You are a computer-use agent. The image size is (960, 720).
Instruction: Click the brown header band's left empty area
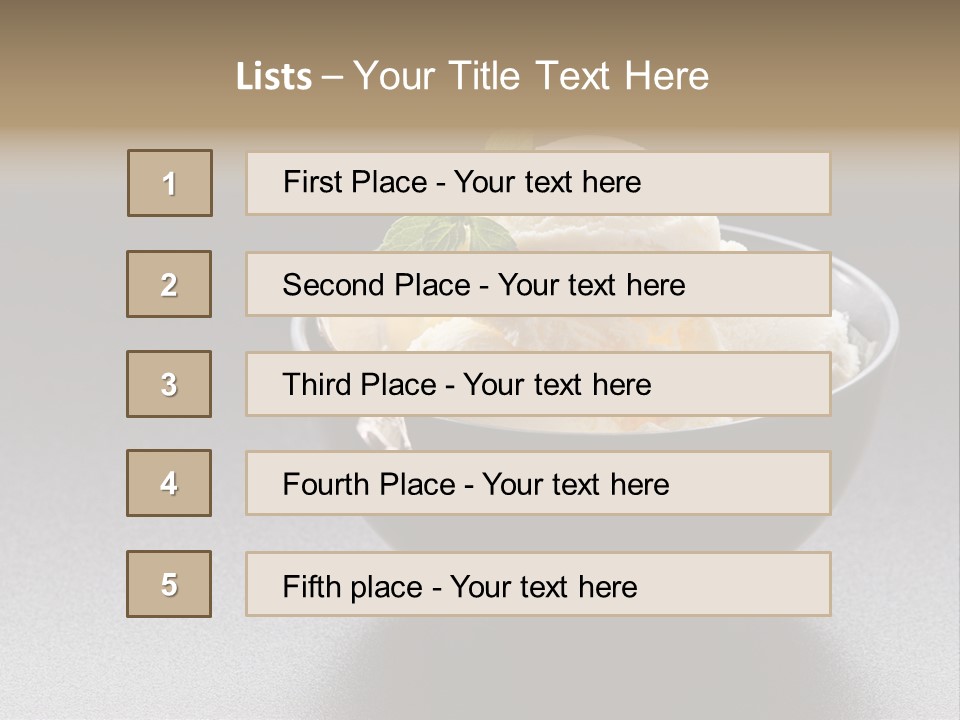point(100,70)
